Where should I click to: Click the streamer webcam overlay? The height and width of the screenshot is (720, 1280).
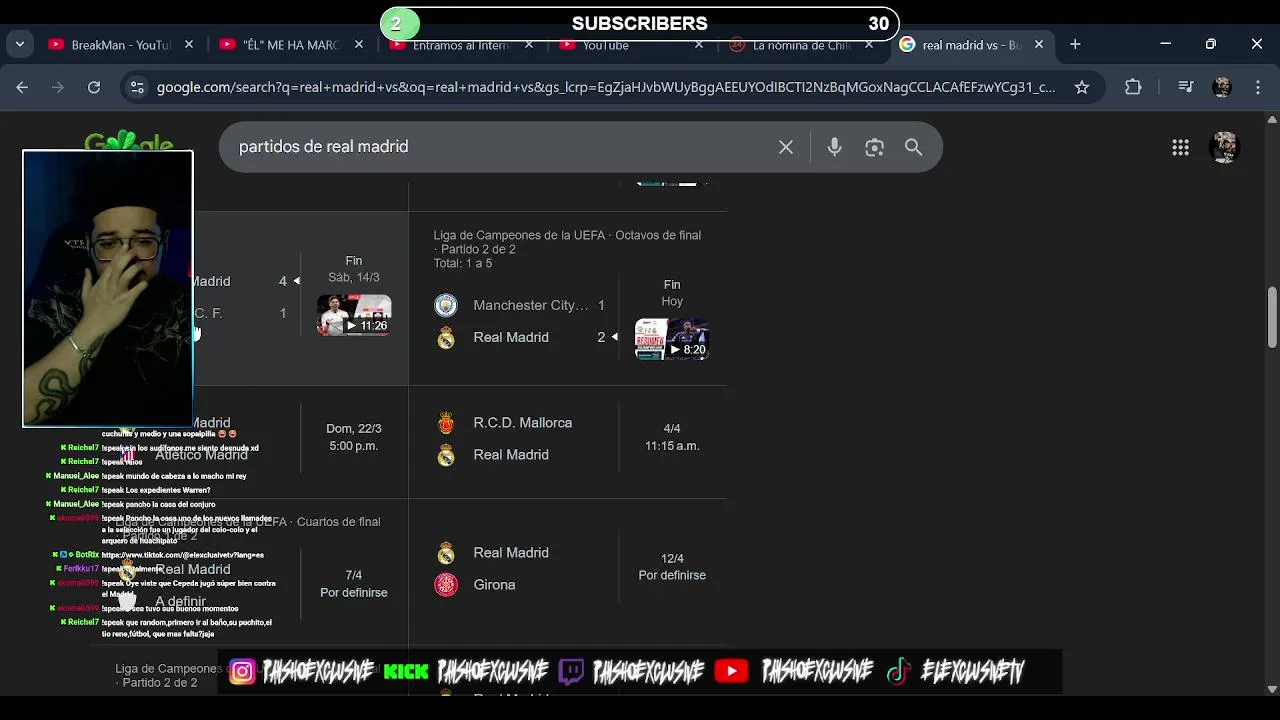[x=108, y=289]
